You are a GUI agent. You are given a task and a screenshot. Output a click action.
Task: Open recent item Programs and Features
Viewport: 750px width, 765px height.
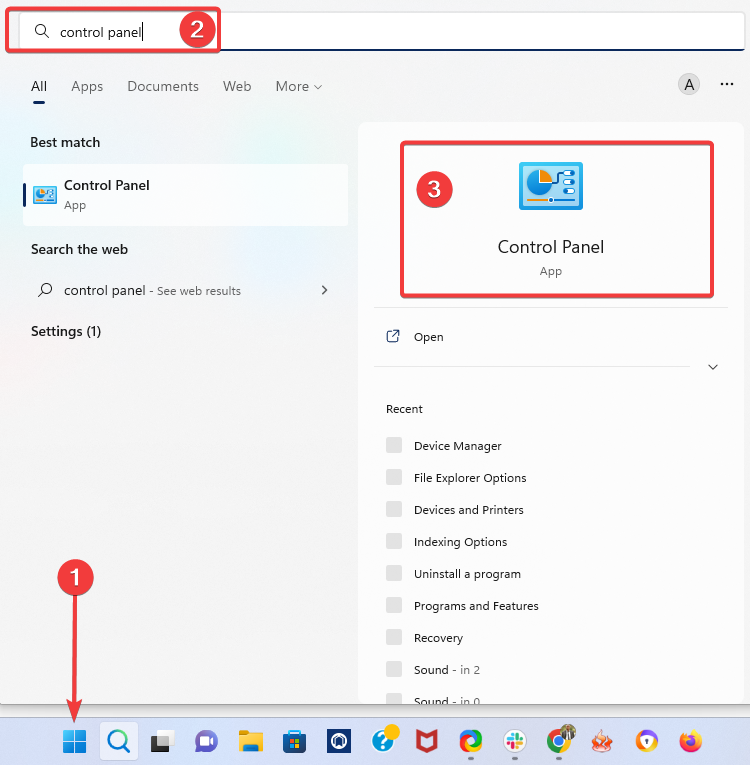tap(476, 605)
